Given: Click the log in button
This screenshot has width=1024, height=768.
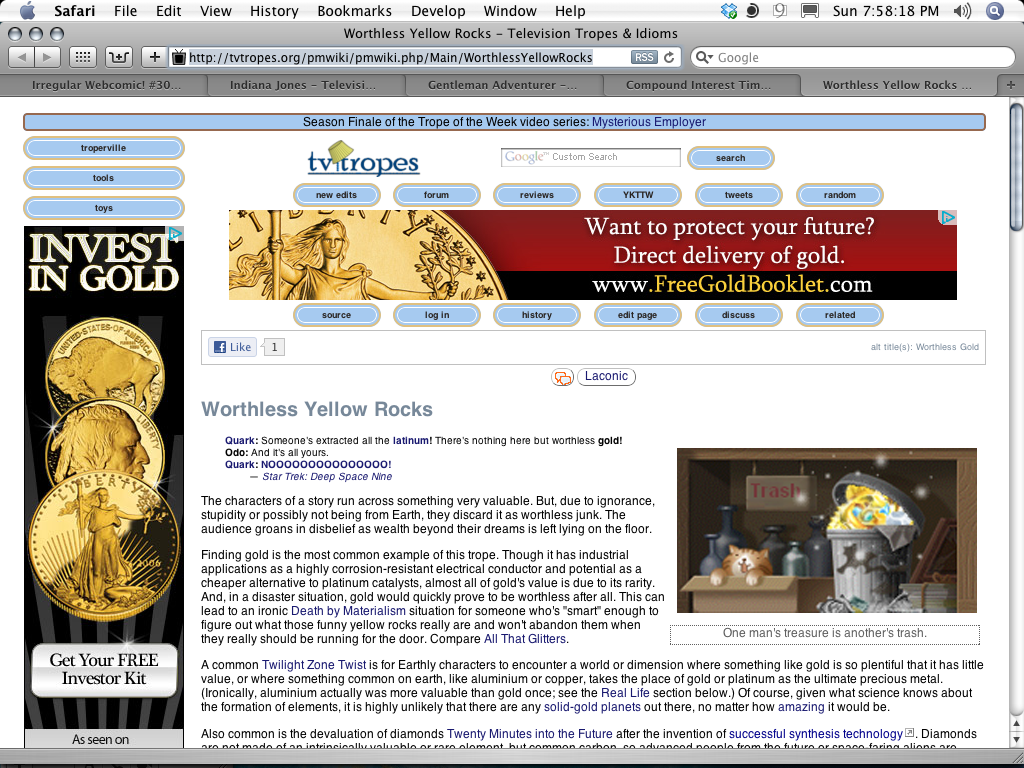Looking at the screenshot, I should 436,315.
